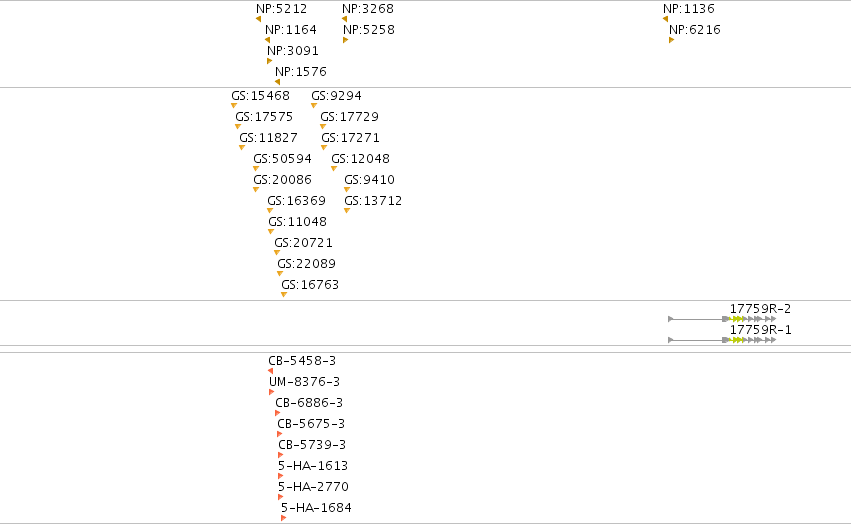Click the 17759R-1 transcript gene model glyph

[x=722, y=340]
